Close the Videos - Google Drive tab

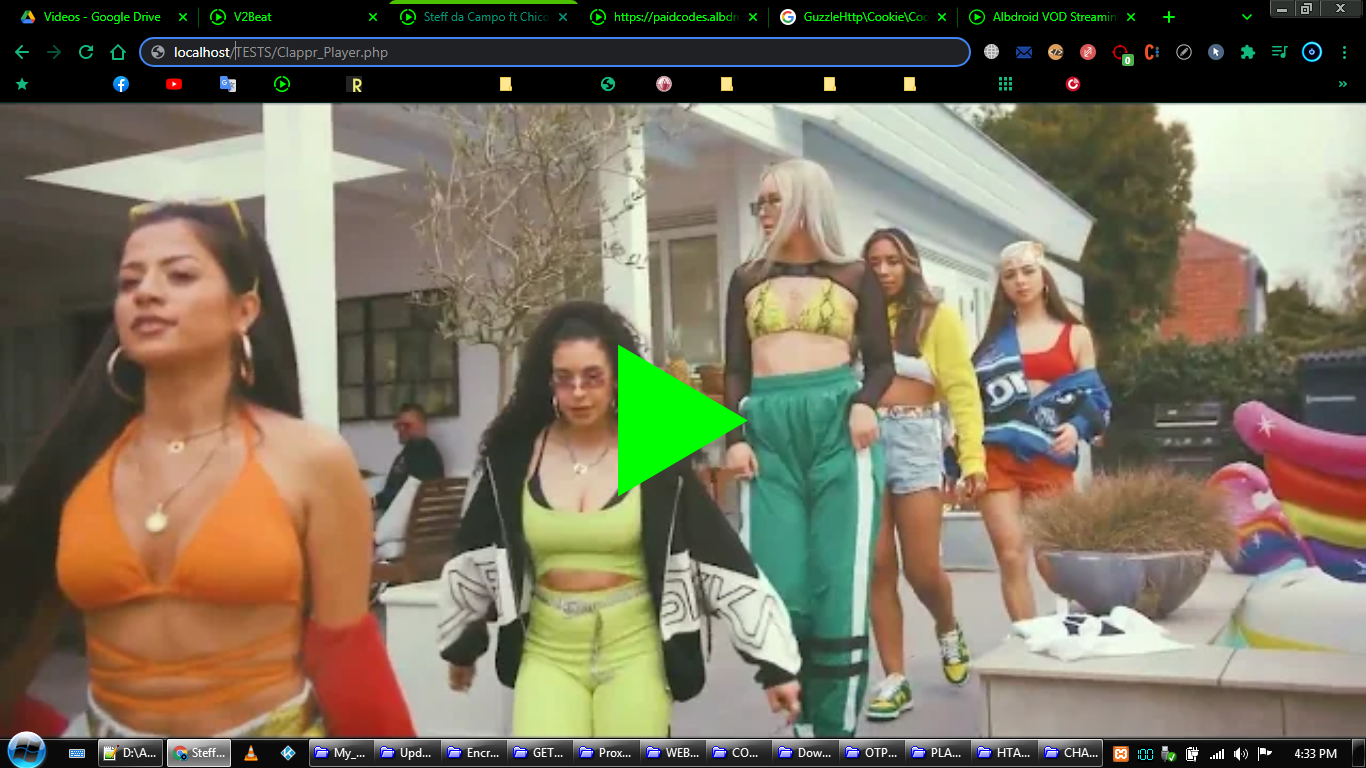(x=182, y=17)
